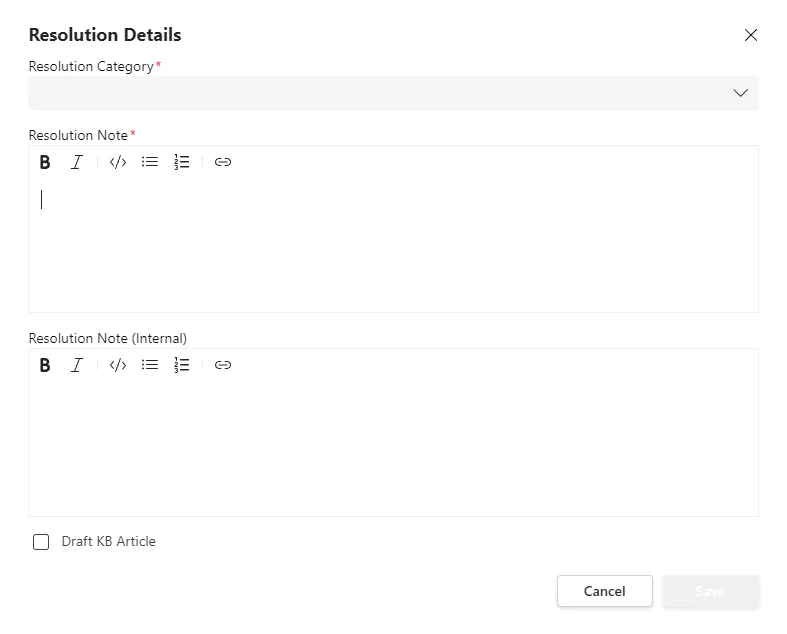Insert link in Resolution Note editor
Image resolution: width=787 pixels, height=634 pixels.
pos(223,162)
